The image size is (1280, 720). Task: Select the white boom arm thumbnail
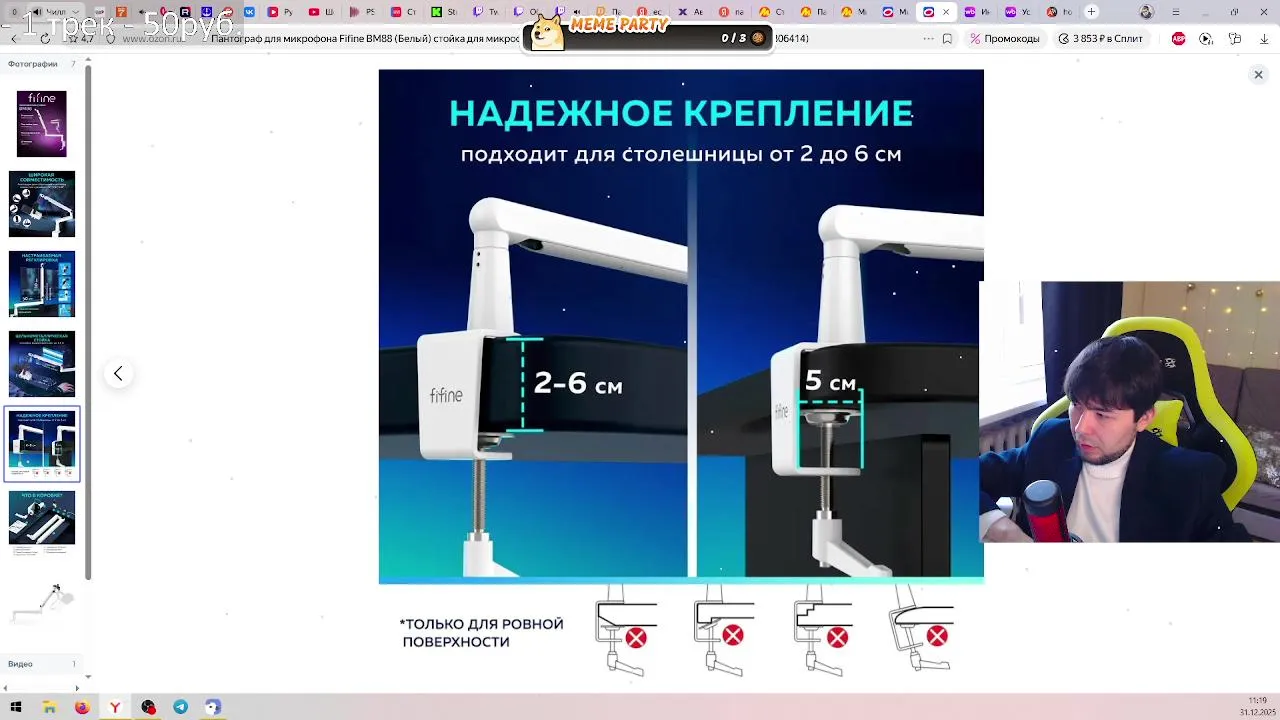42,603
